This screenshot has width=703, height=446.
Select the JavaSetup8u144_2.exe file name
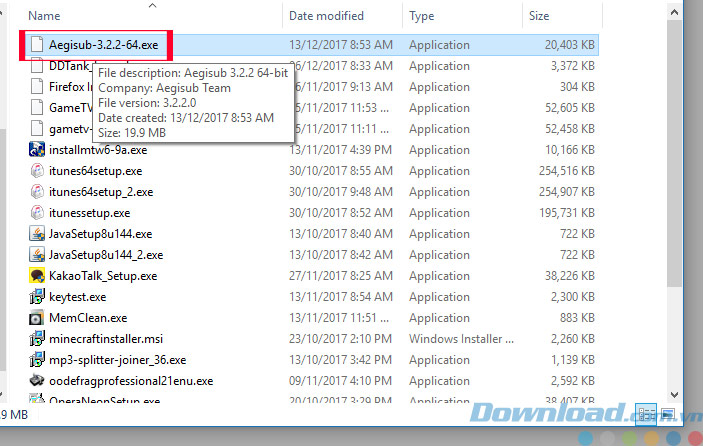pyautogui.click(x=105, y=255)
